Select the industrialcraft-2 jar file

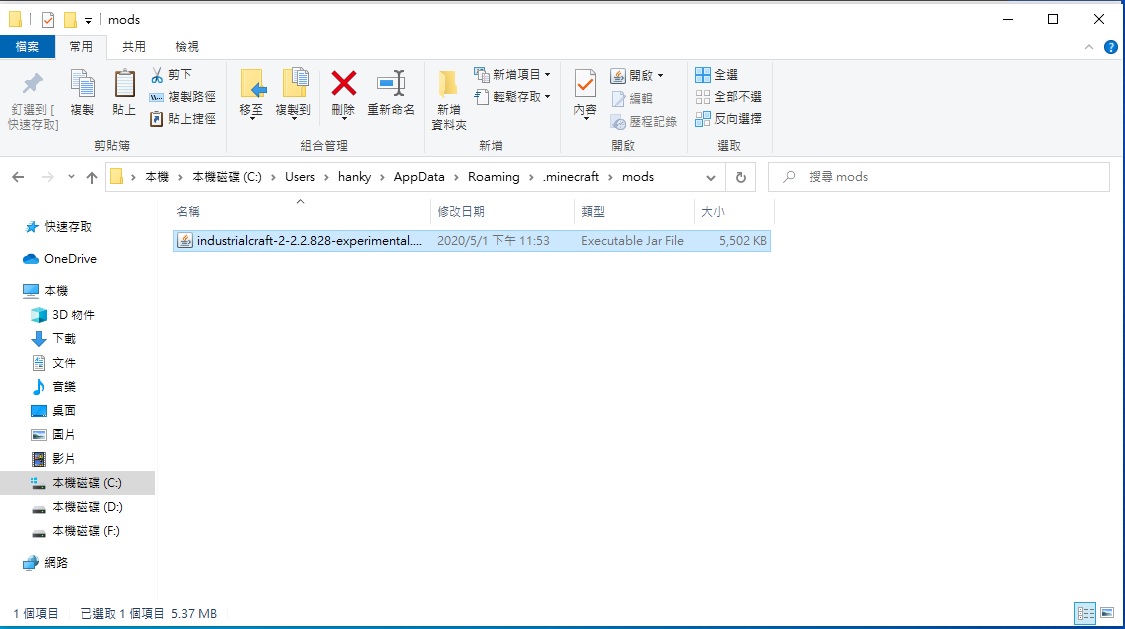[x=471, y=241]
